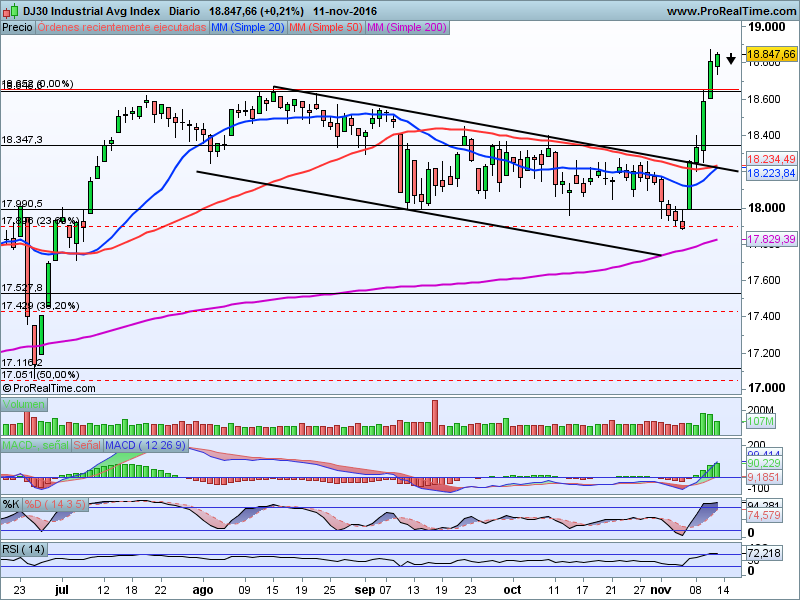Select the 17.429 (38,20%) Fibonacci label
This screenshot has height=600, width=800.
point(40,306)
